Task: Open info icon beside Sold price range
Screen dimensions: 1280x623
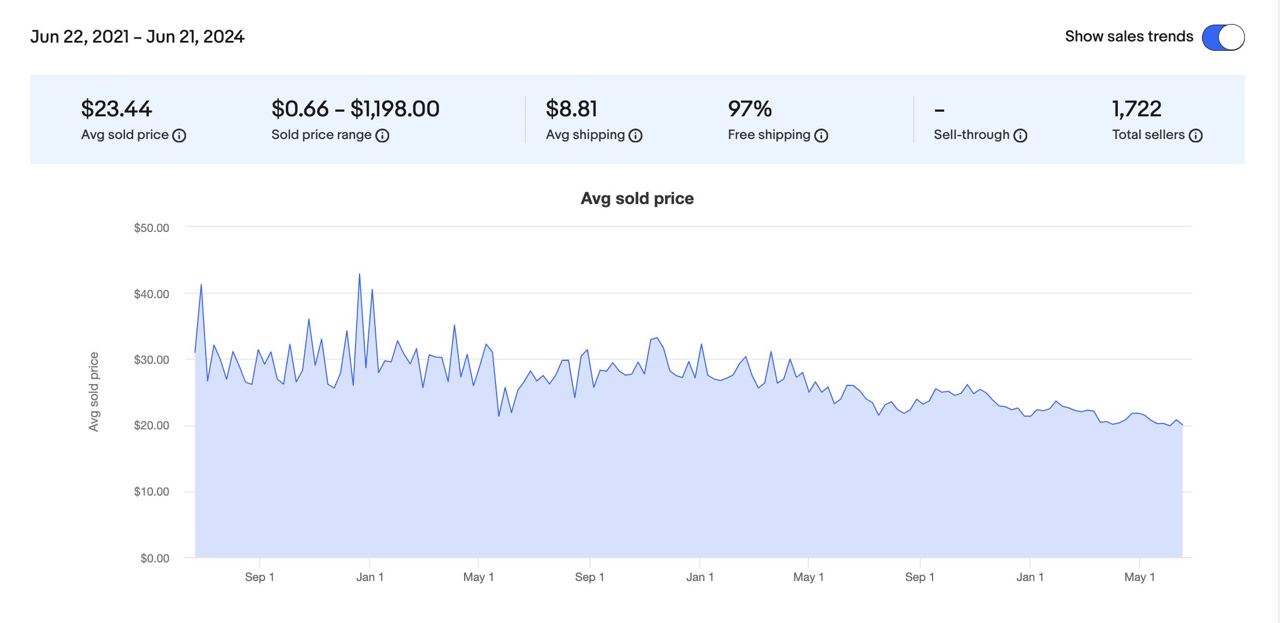Action: coord(382,136)
